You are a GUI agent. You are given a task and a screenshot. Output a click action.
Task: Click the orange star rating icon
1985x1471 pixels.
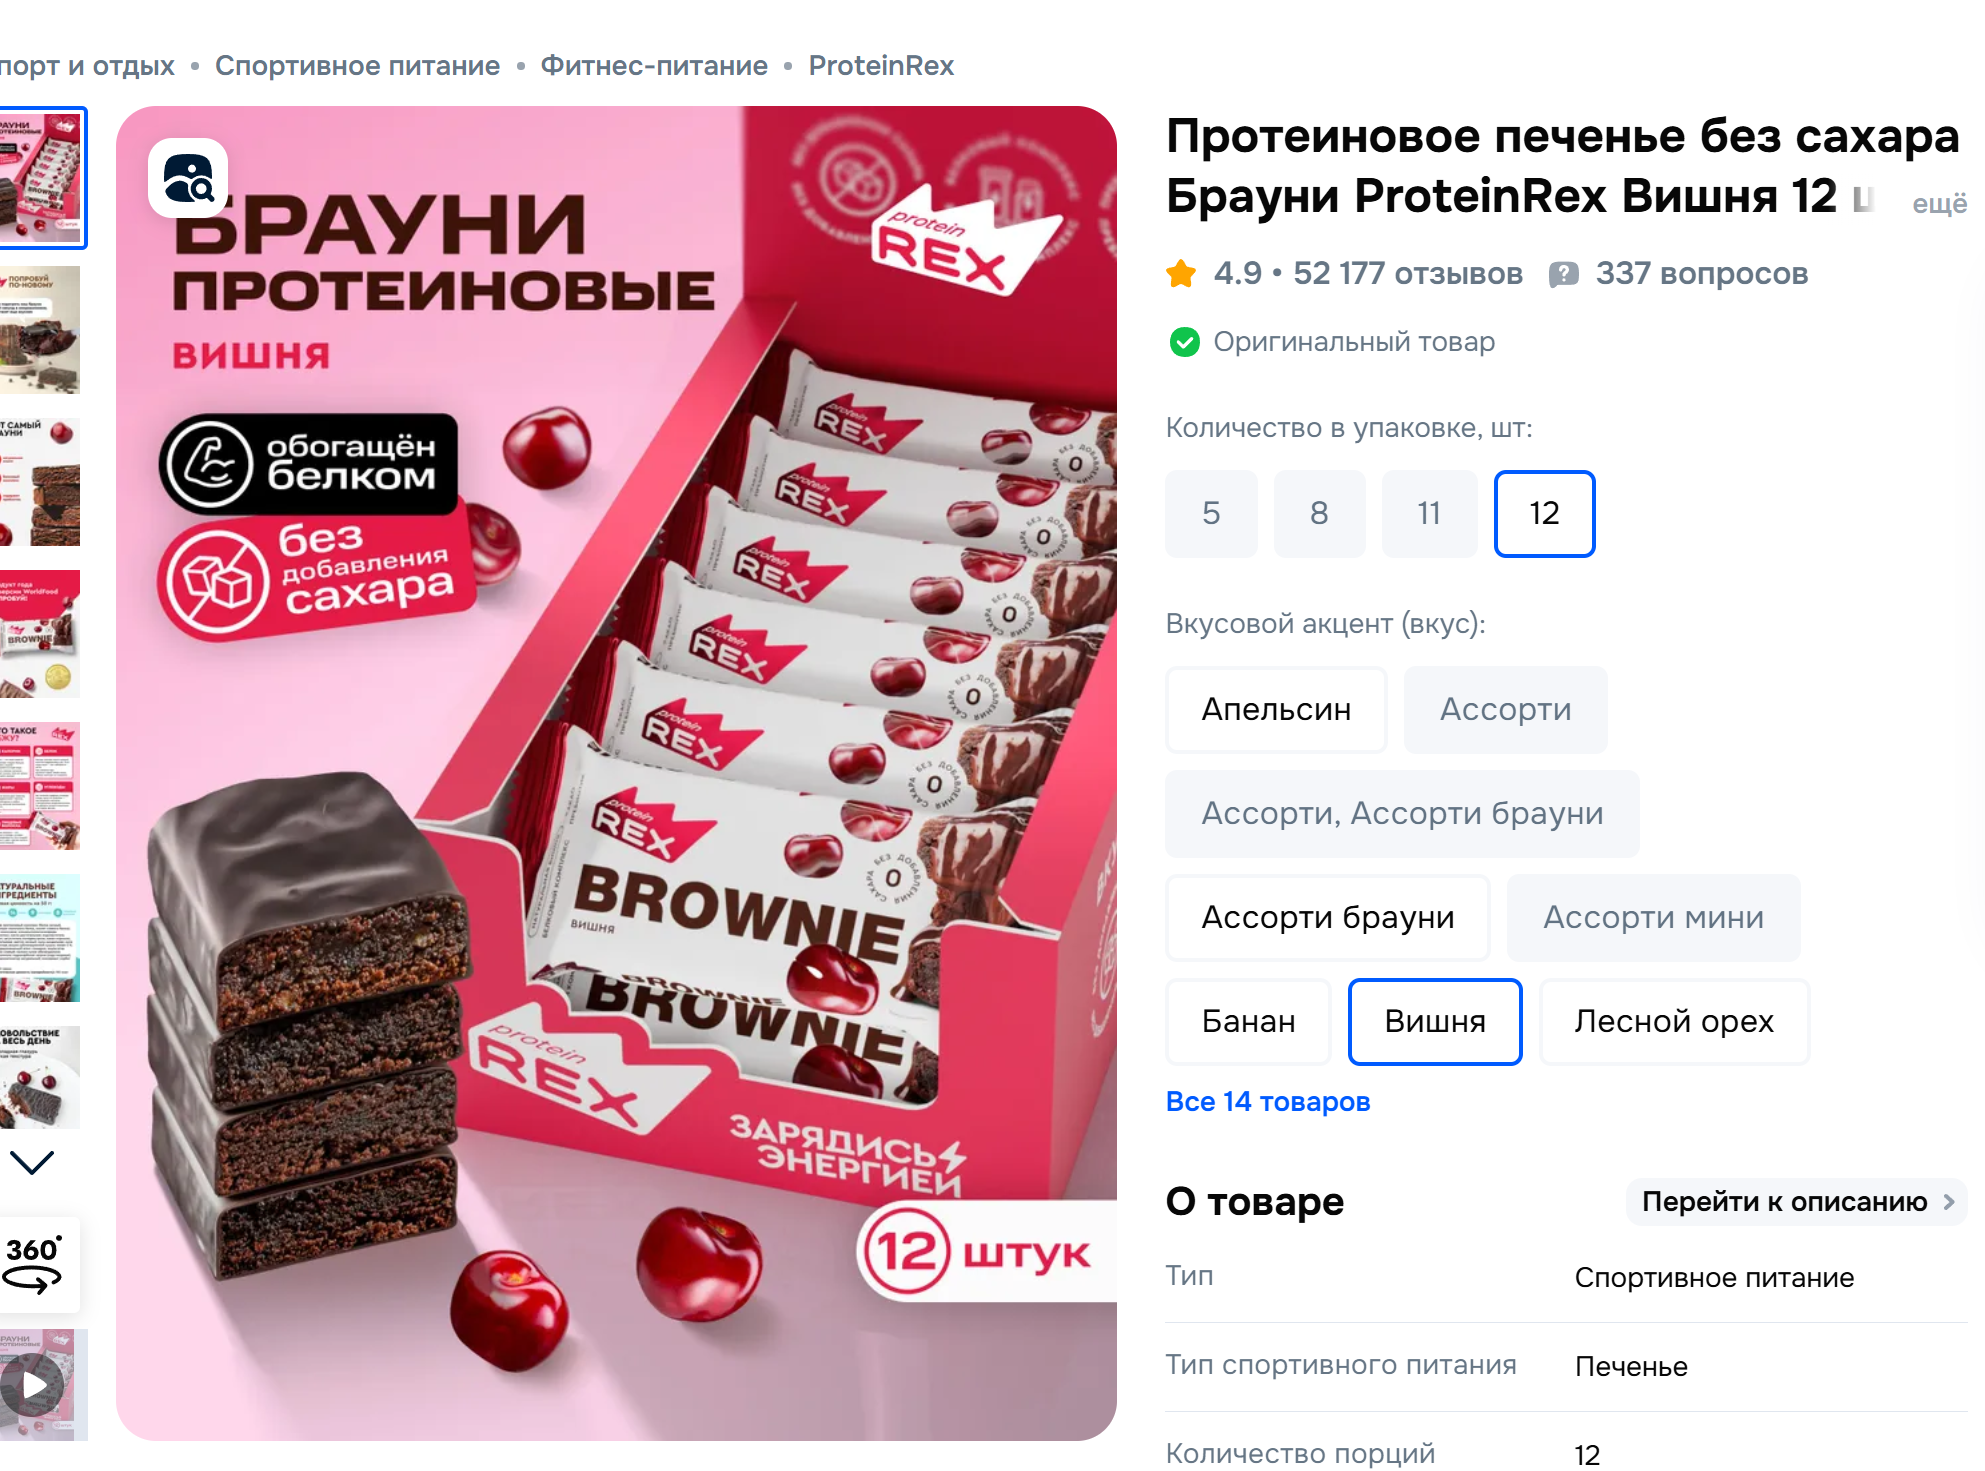point(1181,273)
